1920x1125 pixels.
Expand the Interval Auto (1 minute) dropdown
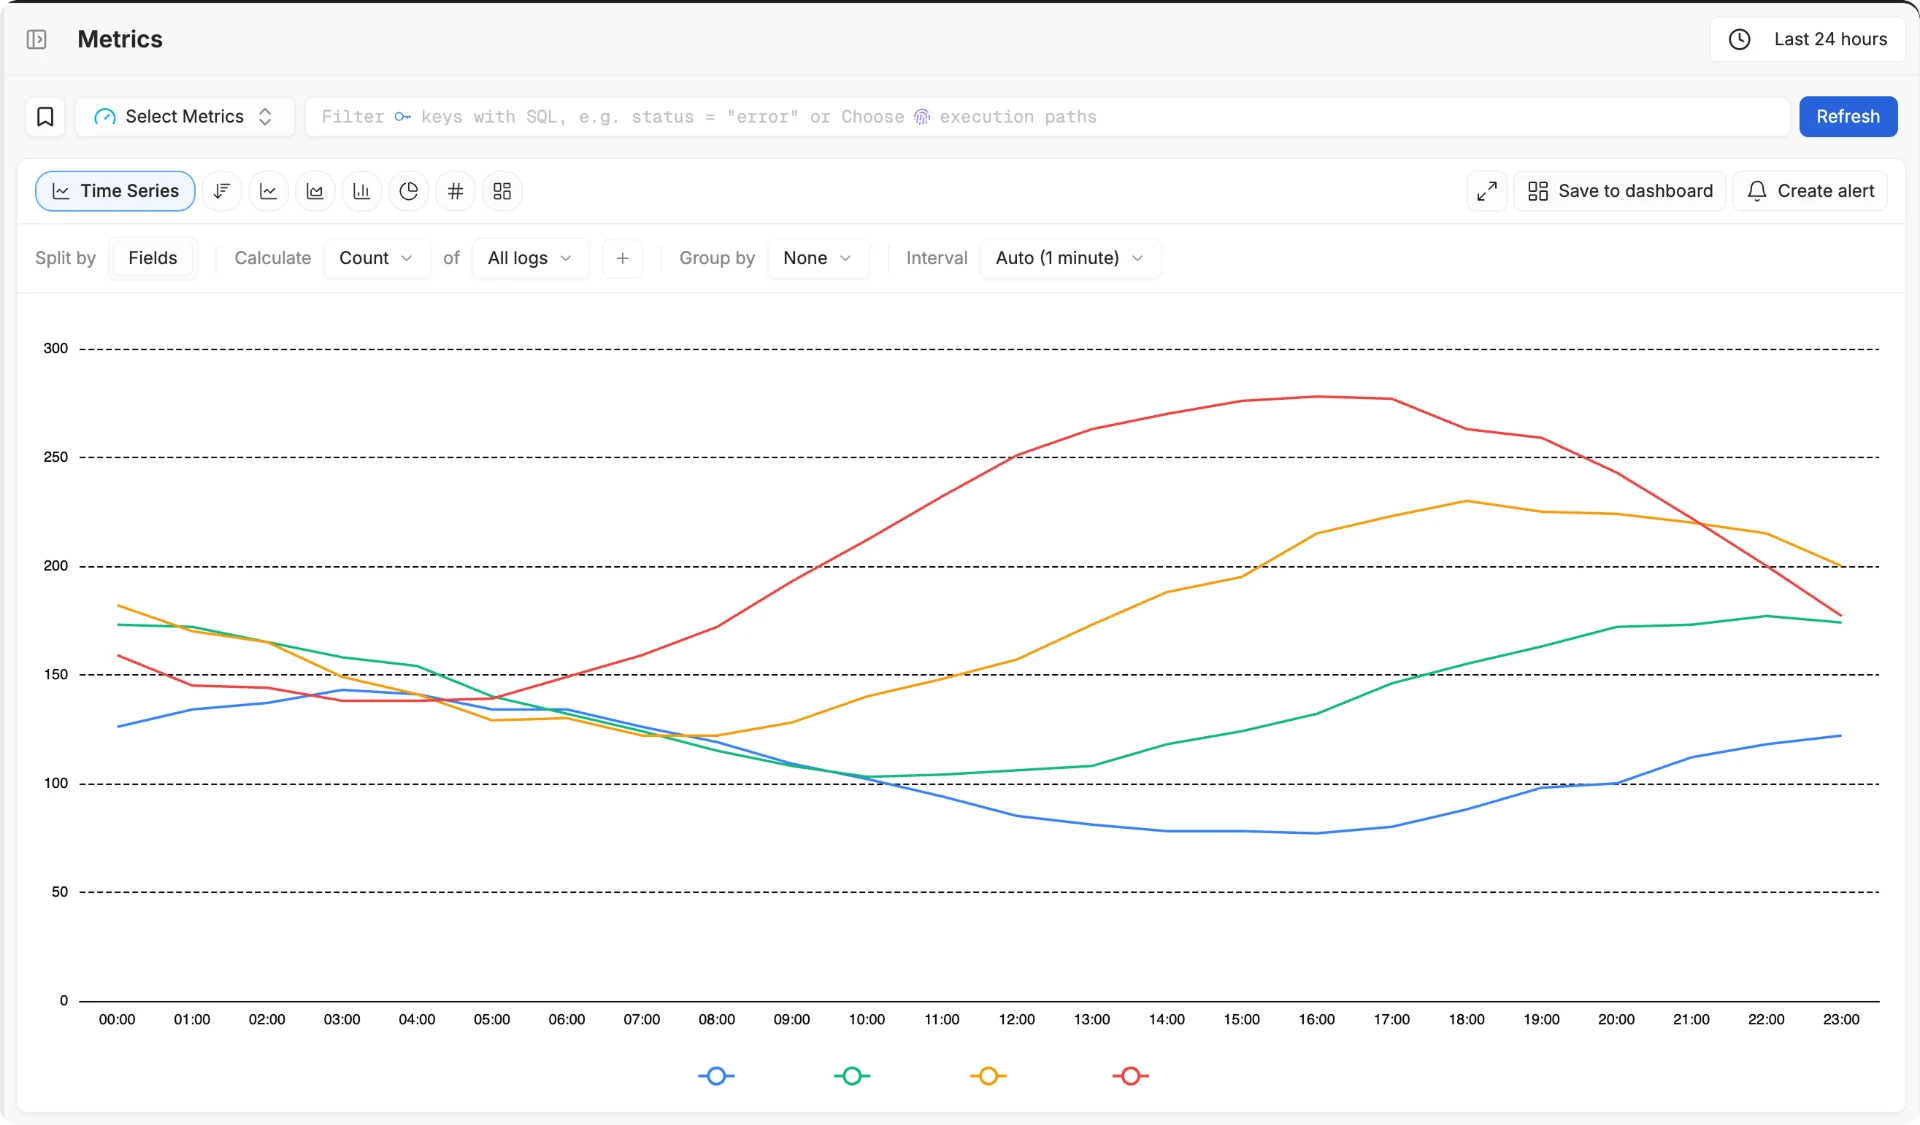tap(1070, 258)
